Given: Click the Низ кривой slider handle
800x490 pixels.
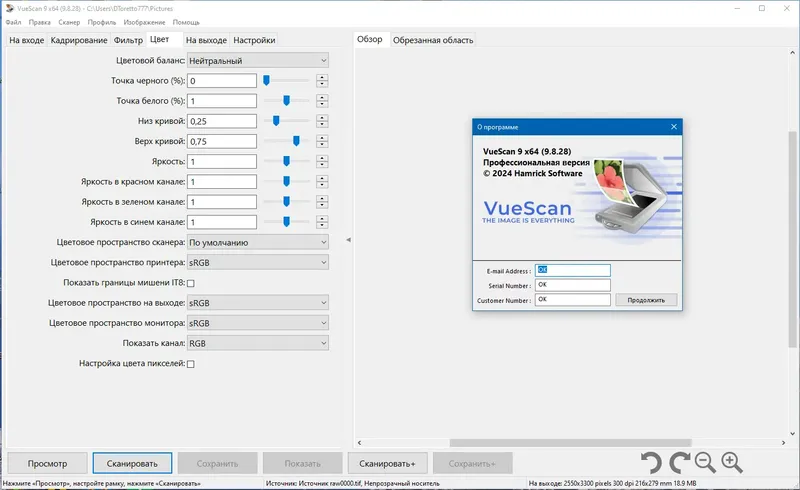Looking at the screenshot, I should (276, 120).
